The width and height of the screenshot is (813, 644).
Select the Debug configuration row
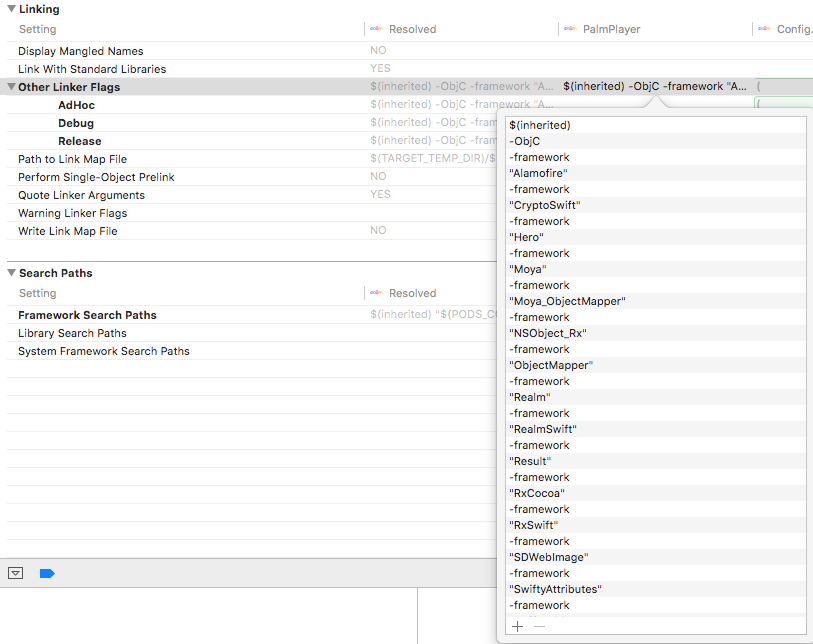pyautogui.click(x=76, y=123)
